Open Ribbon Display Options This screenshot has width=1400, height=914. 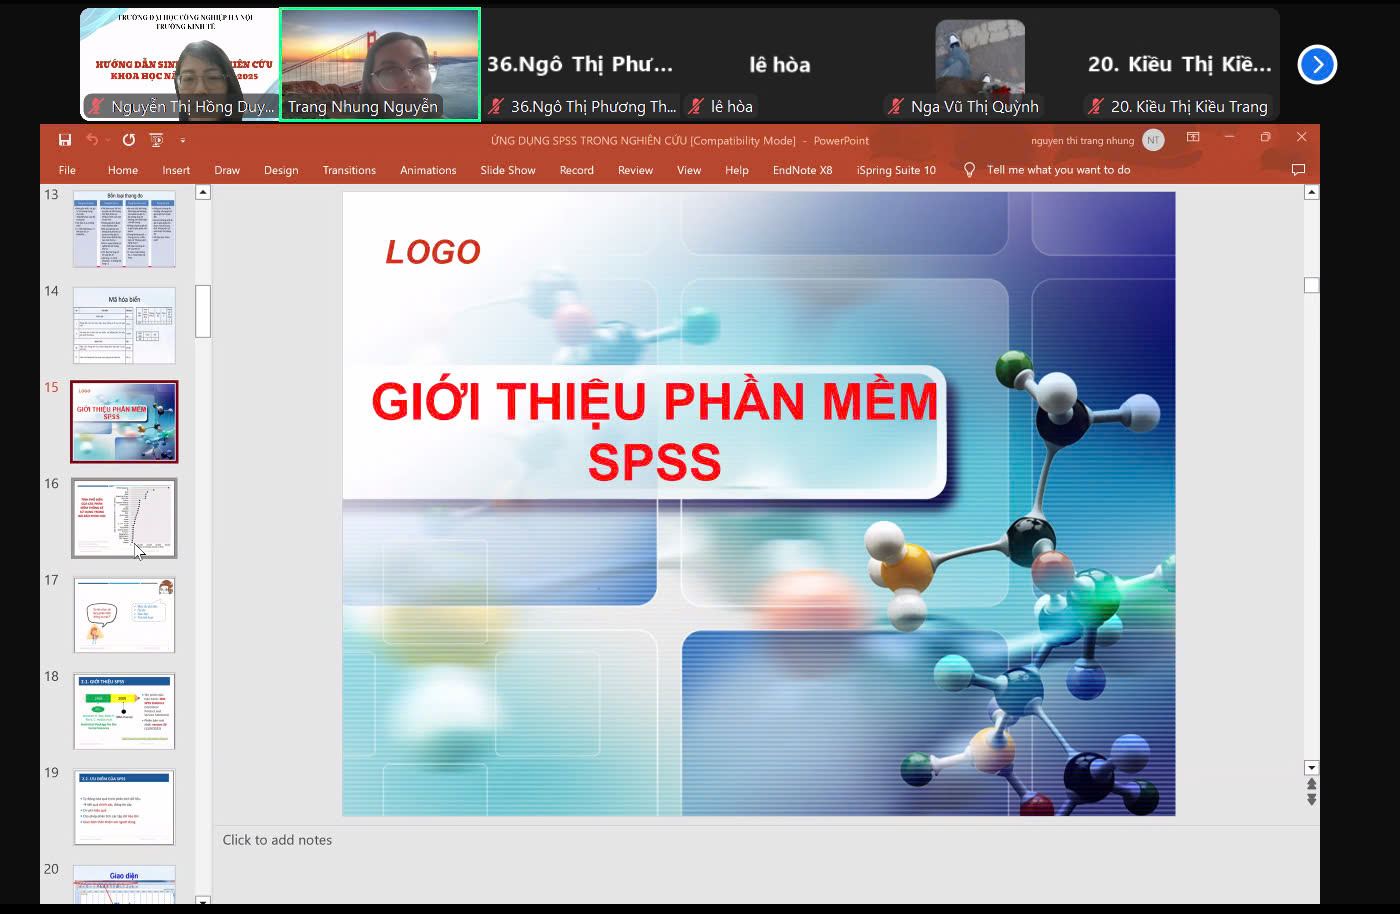point(1193,137)
